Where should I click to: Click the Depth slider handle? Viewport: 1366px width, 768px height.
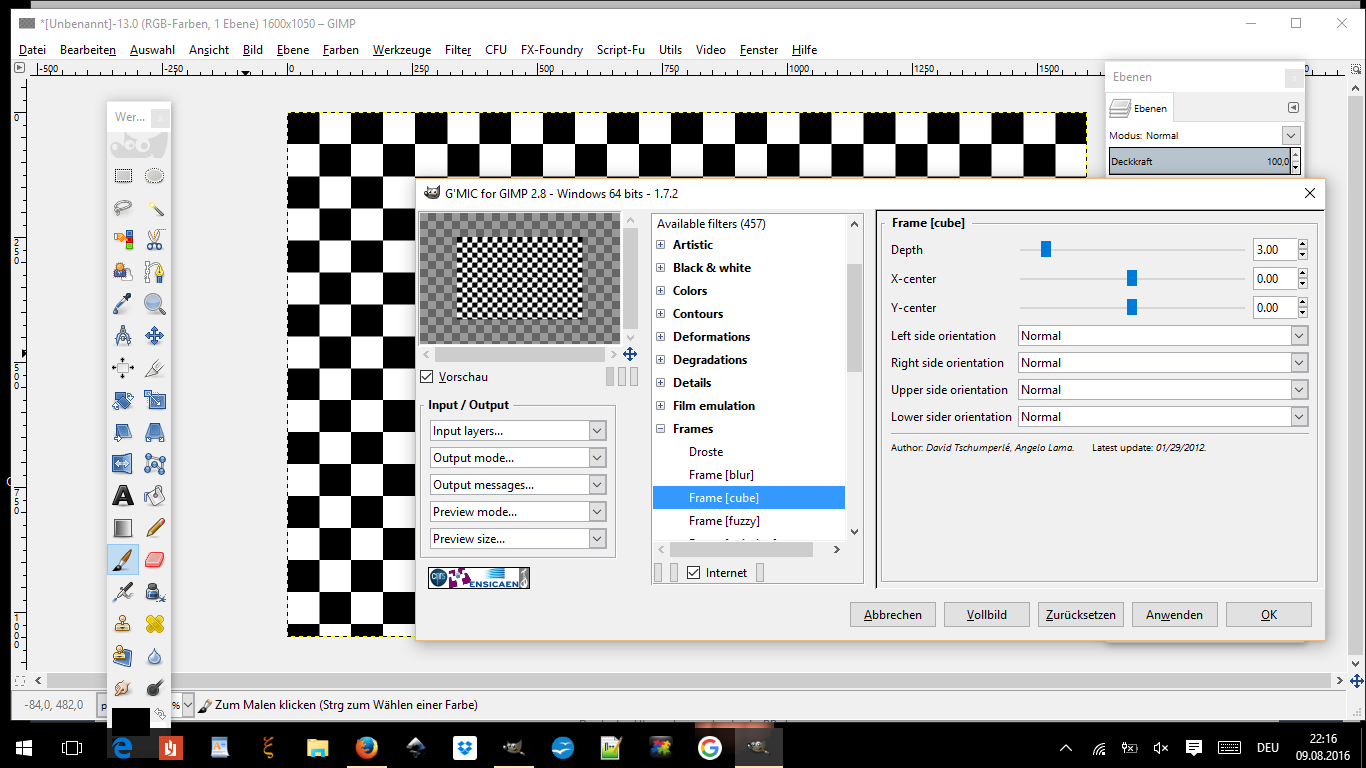pos(1046,250)
